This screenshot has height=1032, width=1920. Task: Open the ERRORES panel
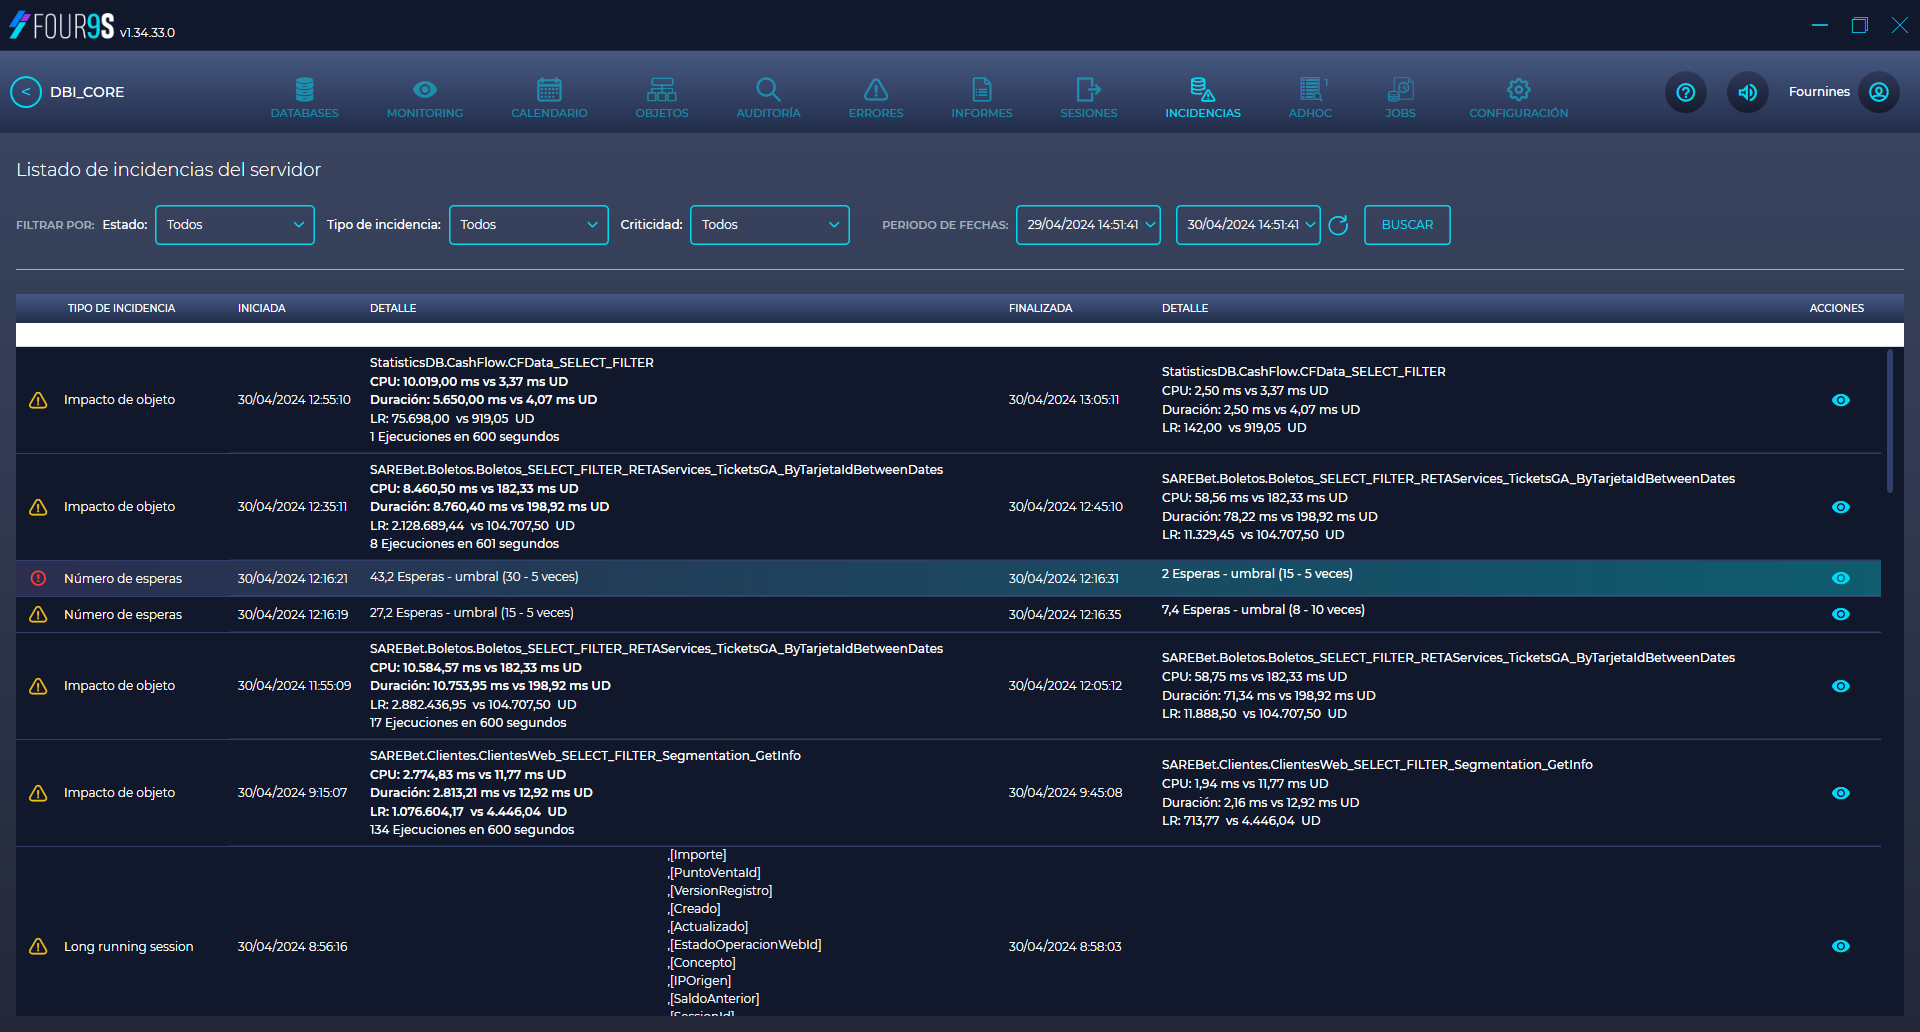coord(875,95)
